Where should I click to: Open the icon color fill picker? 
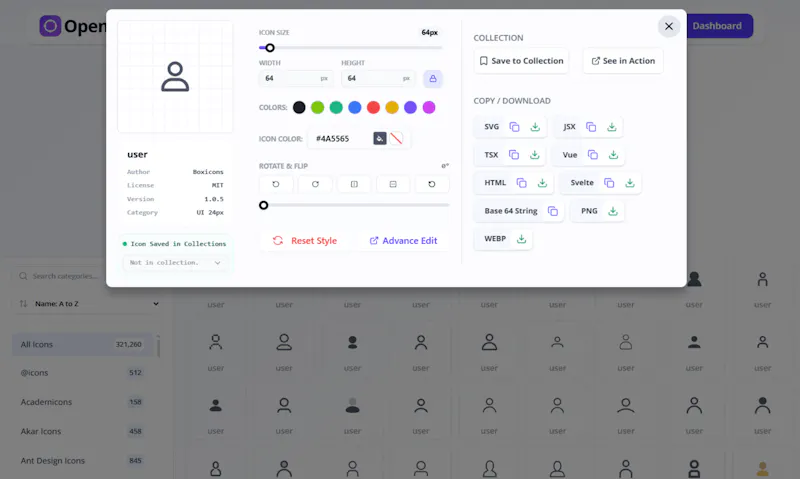[380, 138]
